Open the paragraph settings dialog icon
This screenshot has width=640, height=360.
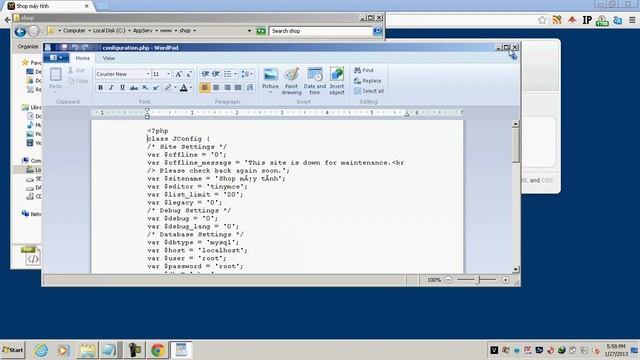250,87
